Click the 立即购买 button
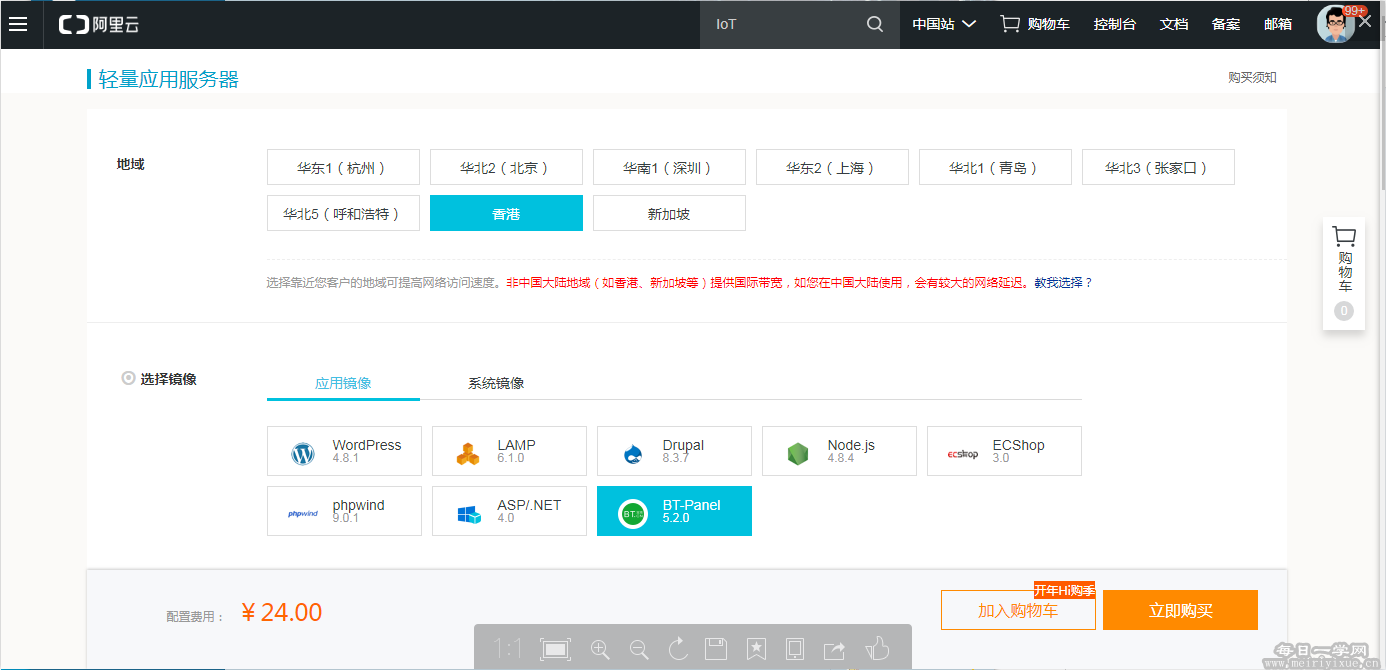1386x670 pixels. [x=1180, y=610]
